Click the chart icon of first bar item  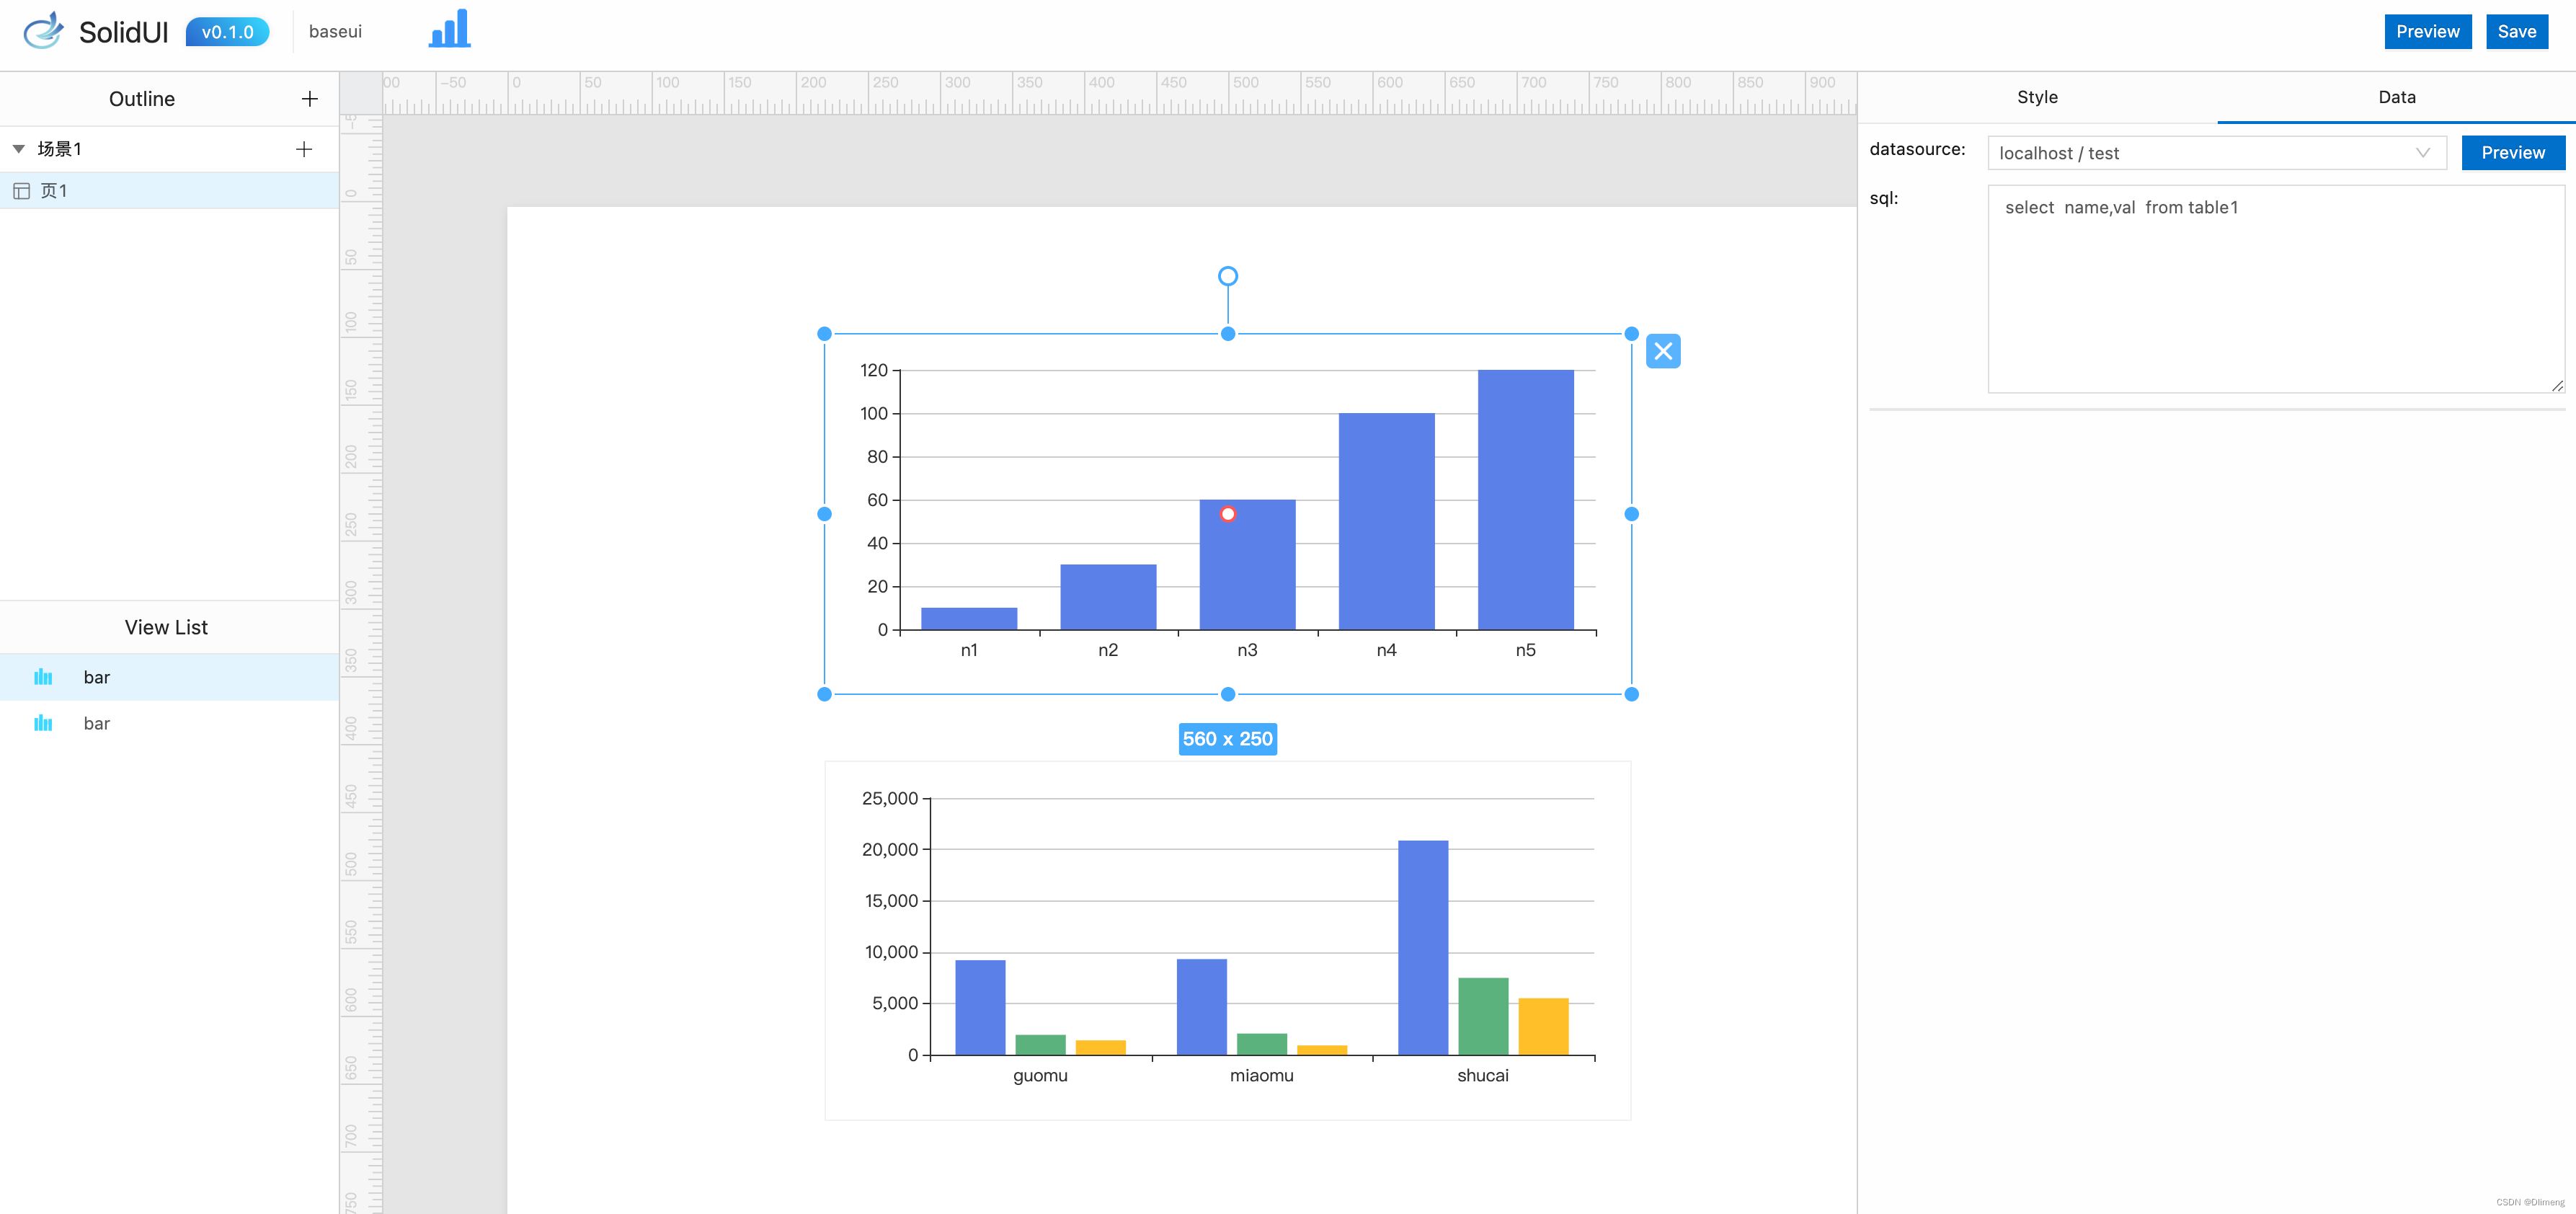pyautogui.click(x=43, y=677)
